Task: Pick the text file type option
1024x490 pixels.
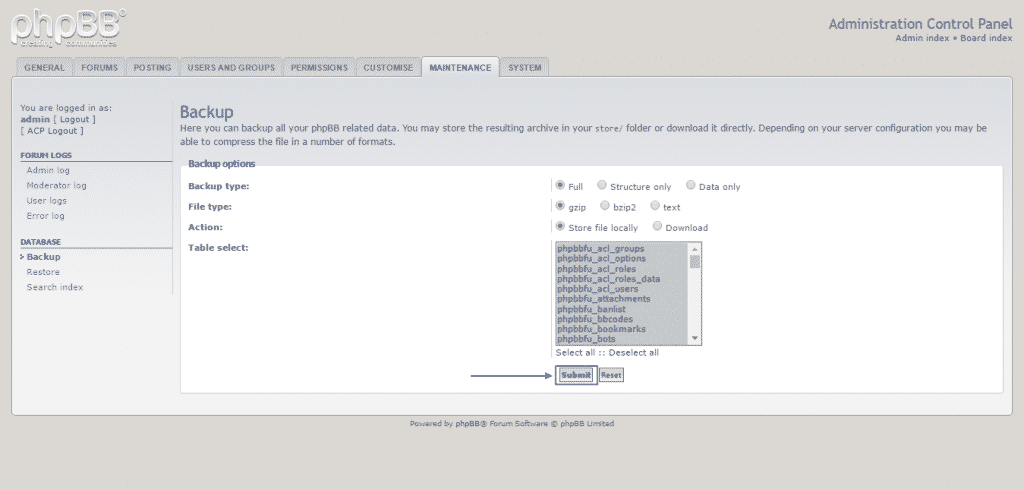Action: [655, 206]
